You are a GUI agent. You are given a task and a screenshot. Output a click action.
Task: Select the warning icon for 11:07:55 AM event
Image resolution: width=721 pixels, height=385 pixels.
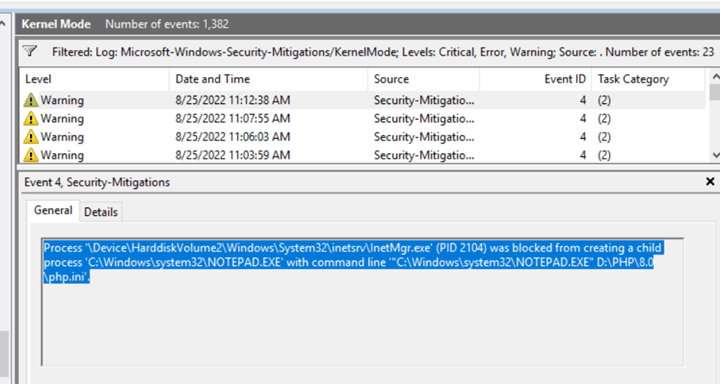click(x=31, y=118)
